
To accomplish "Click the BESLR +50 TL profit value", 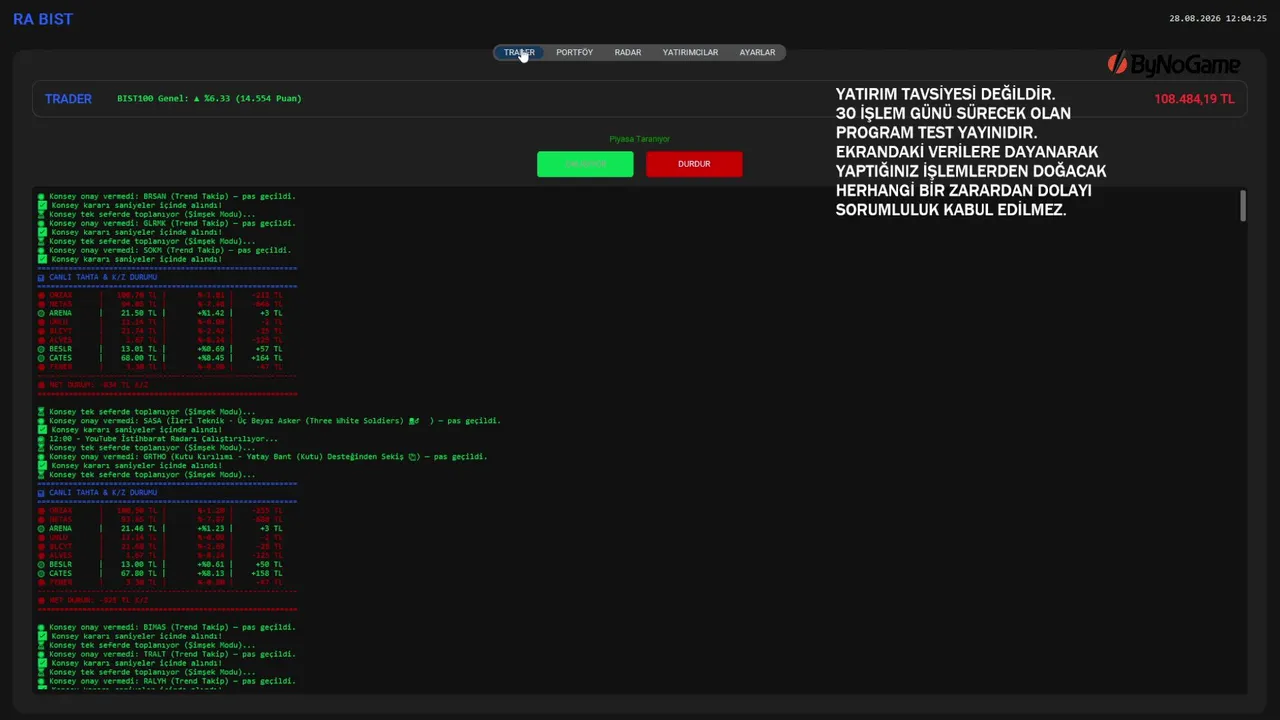I will pos(270,564).
